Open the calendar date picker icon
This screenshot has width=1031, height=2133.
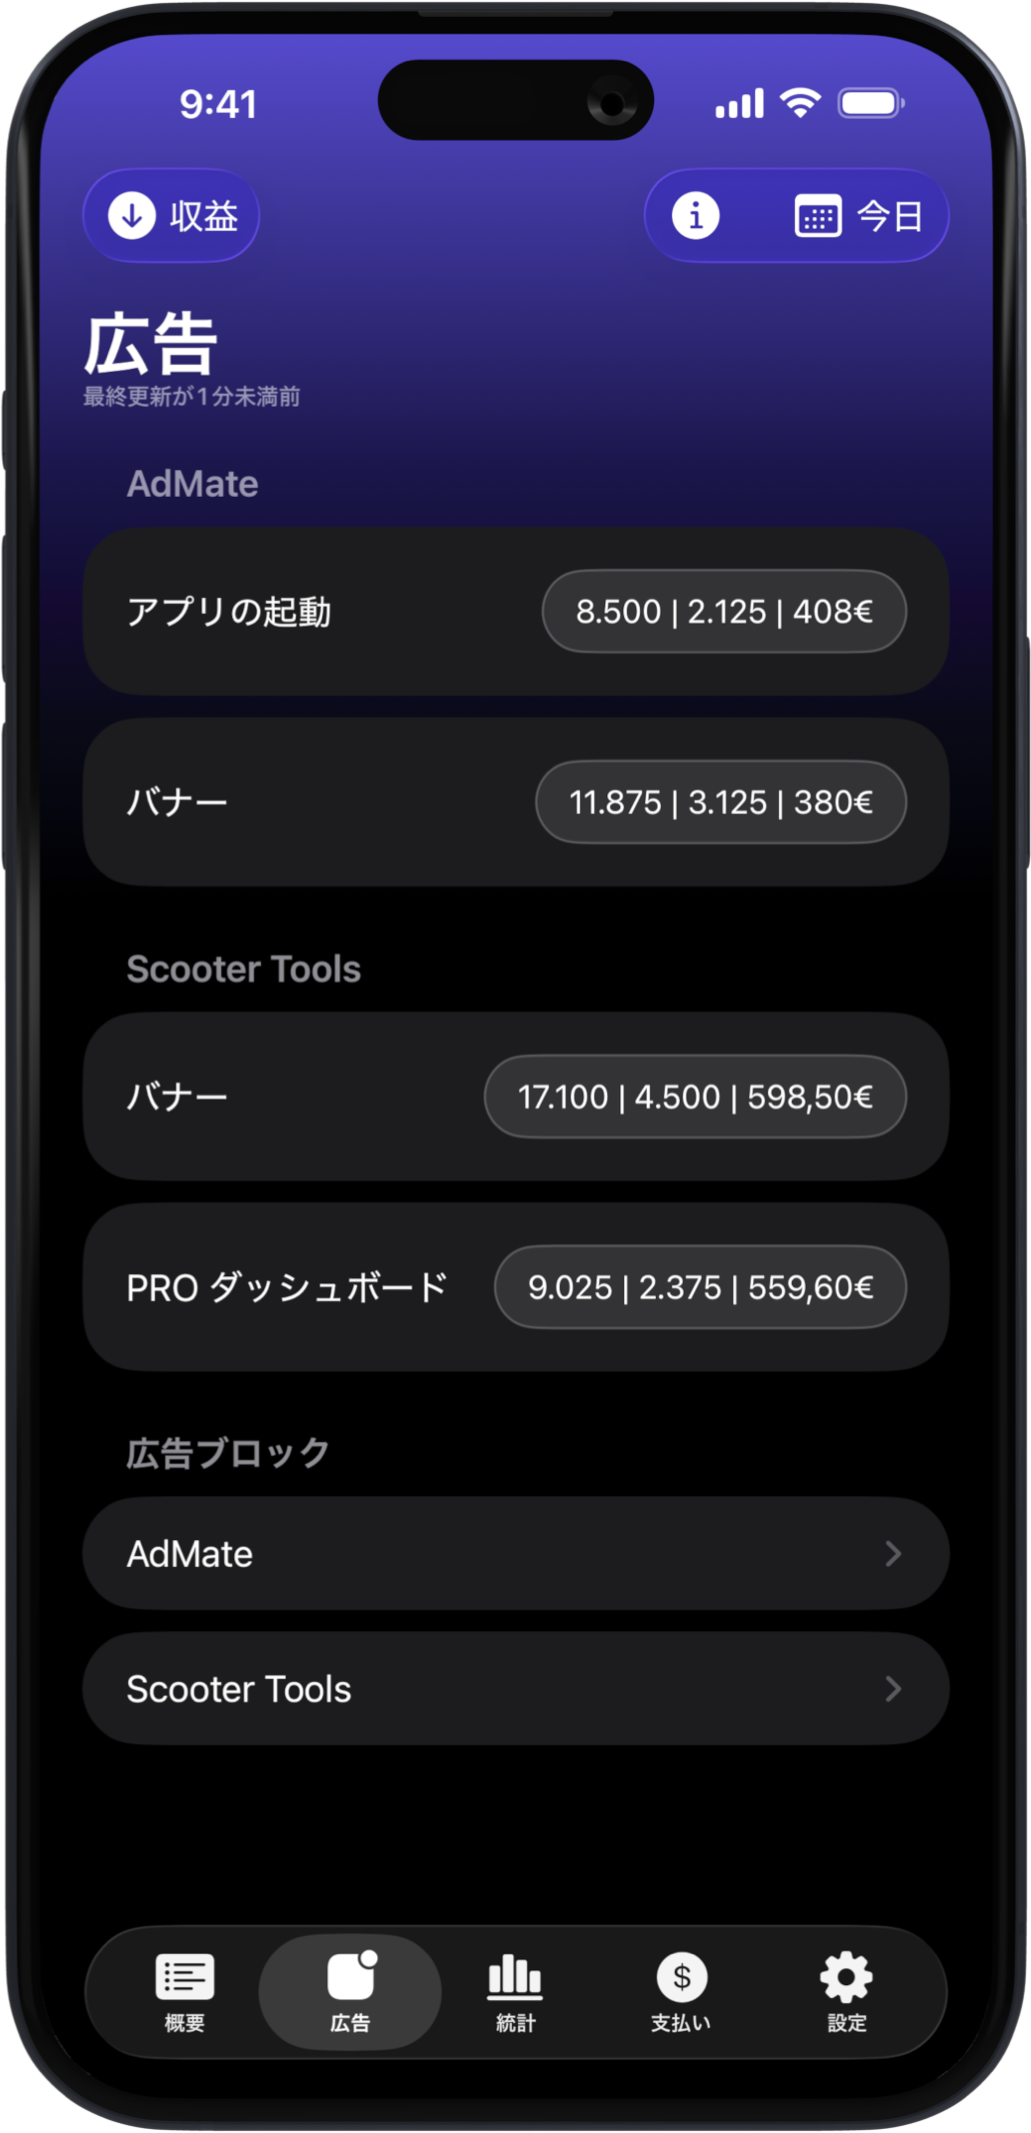817,217
